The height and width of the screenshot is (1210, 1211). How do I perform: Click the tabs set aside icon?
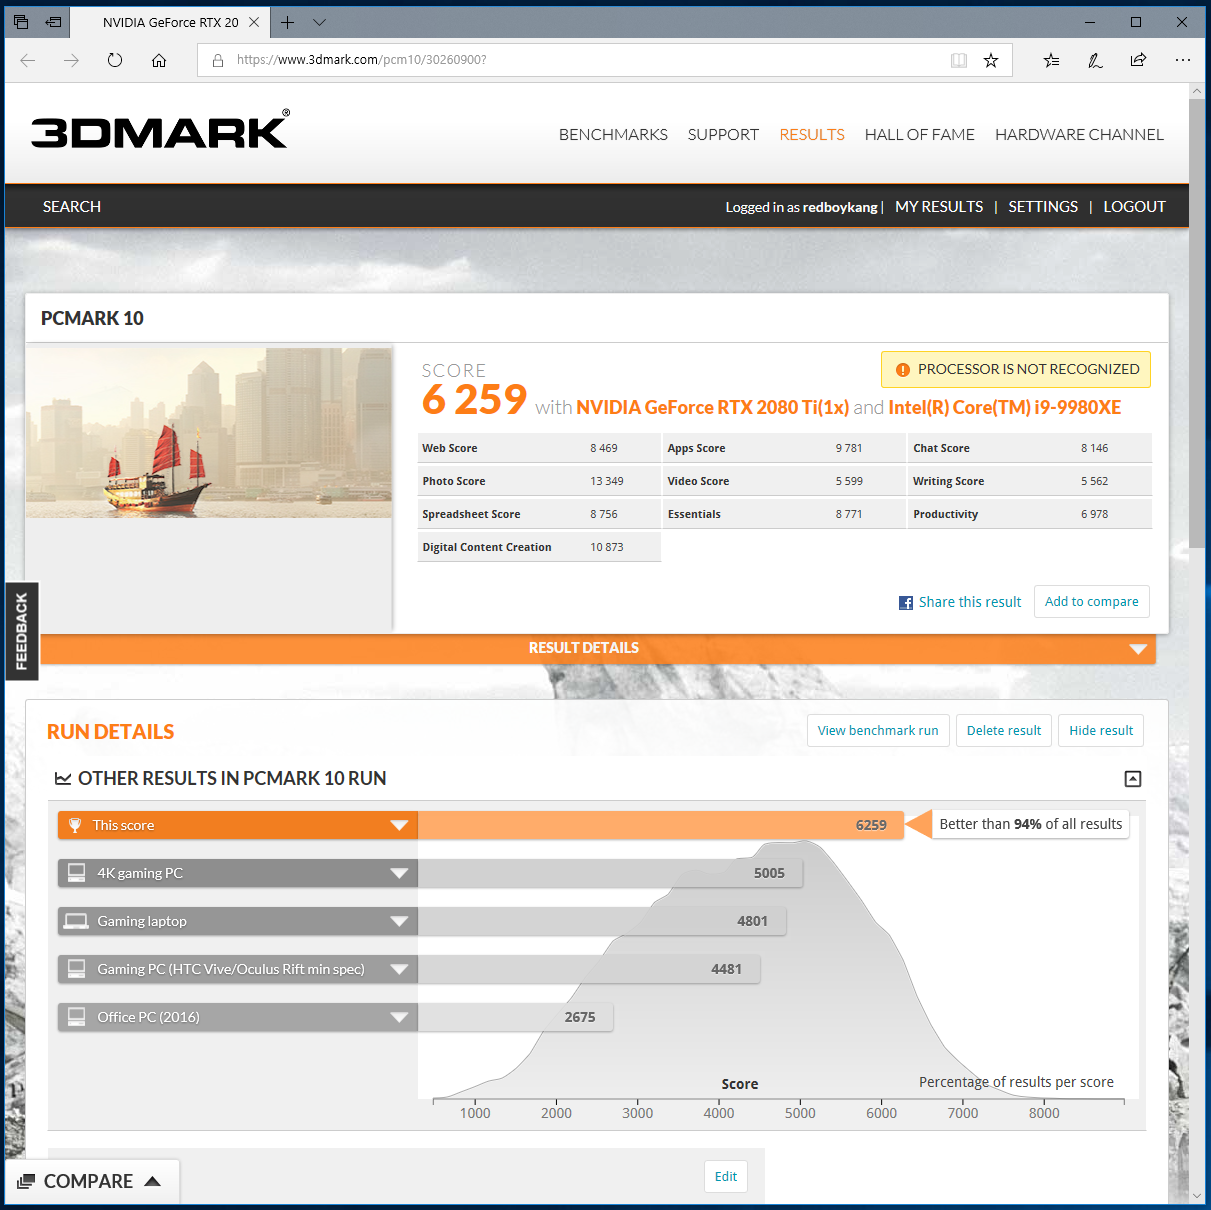coord(21,22)
